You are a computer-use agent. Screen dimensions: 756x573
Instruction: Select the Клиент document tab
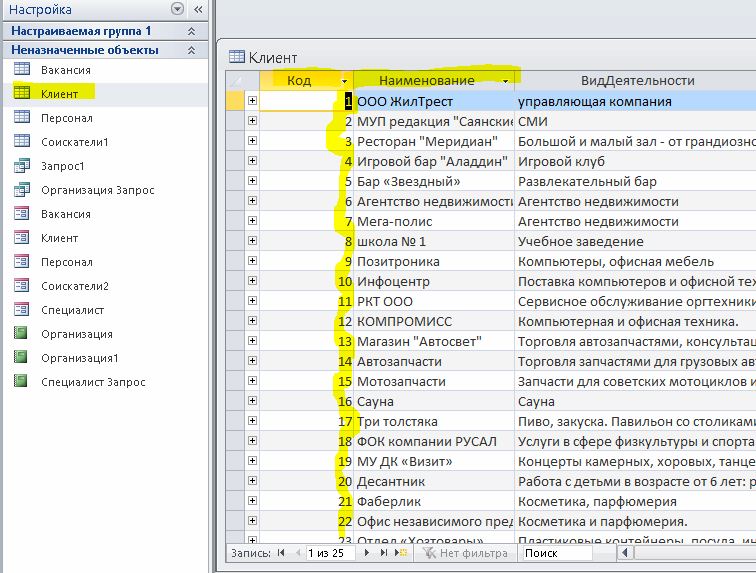coord(263,57)
